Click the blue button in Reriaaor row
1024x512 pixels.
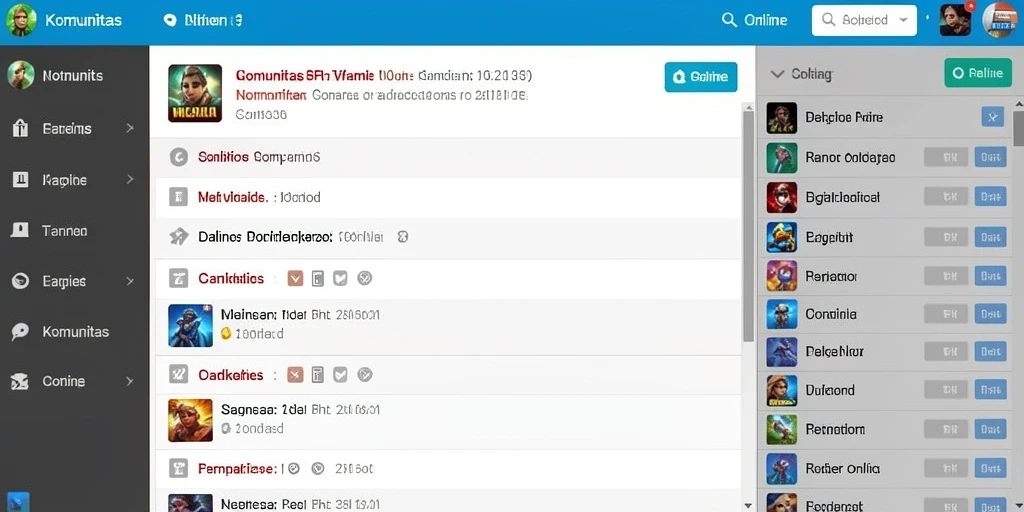[990, 276]
